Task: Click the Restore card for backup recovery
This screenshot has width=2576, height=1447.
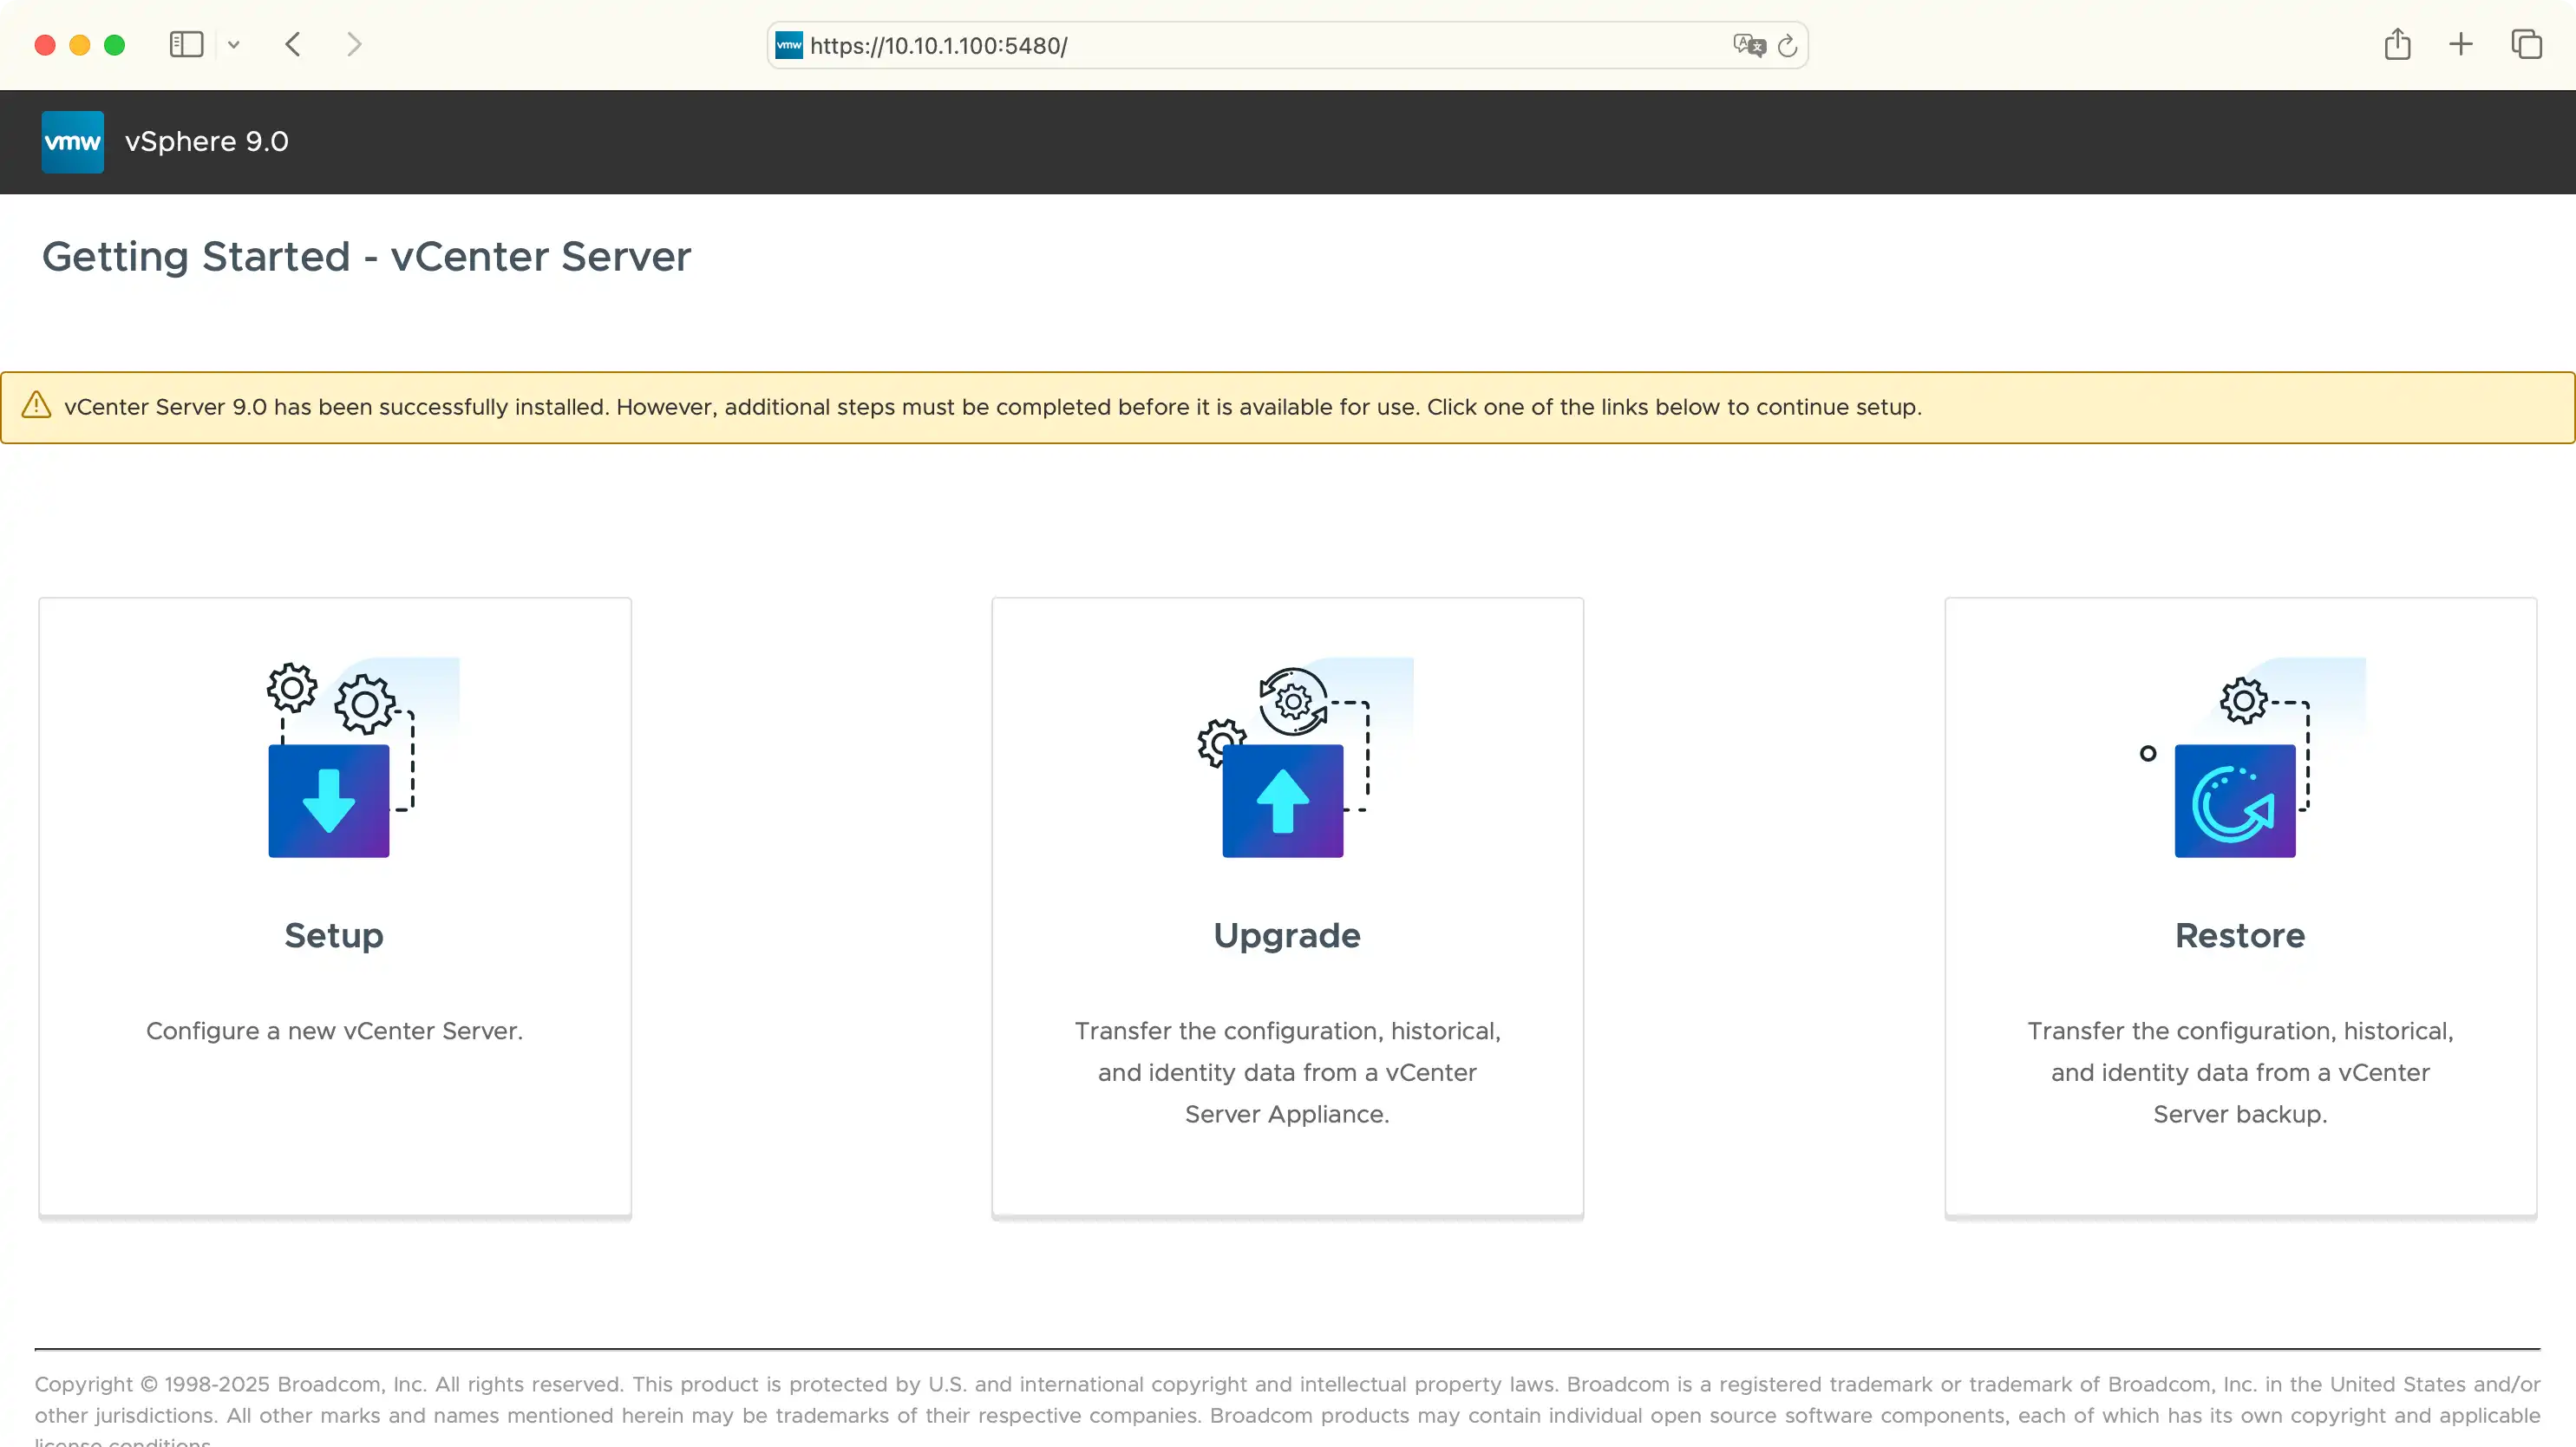Action: [2239, 908]
